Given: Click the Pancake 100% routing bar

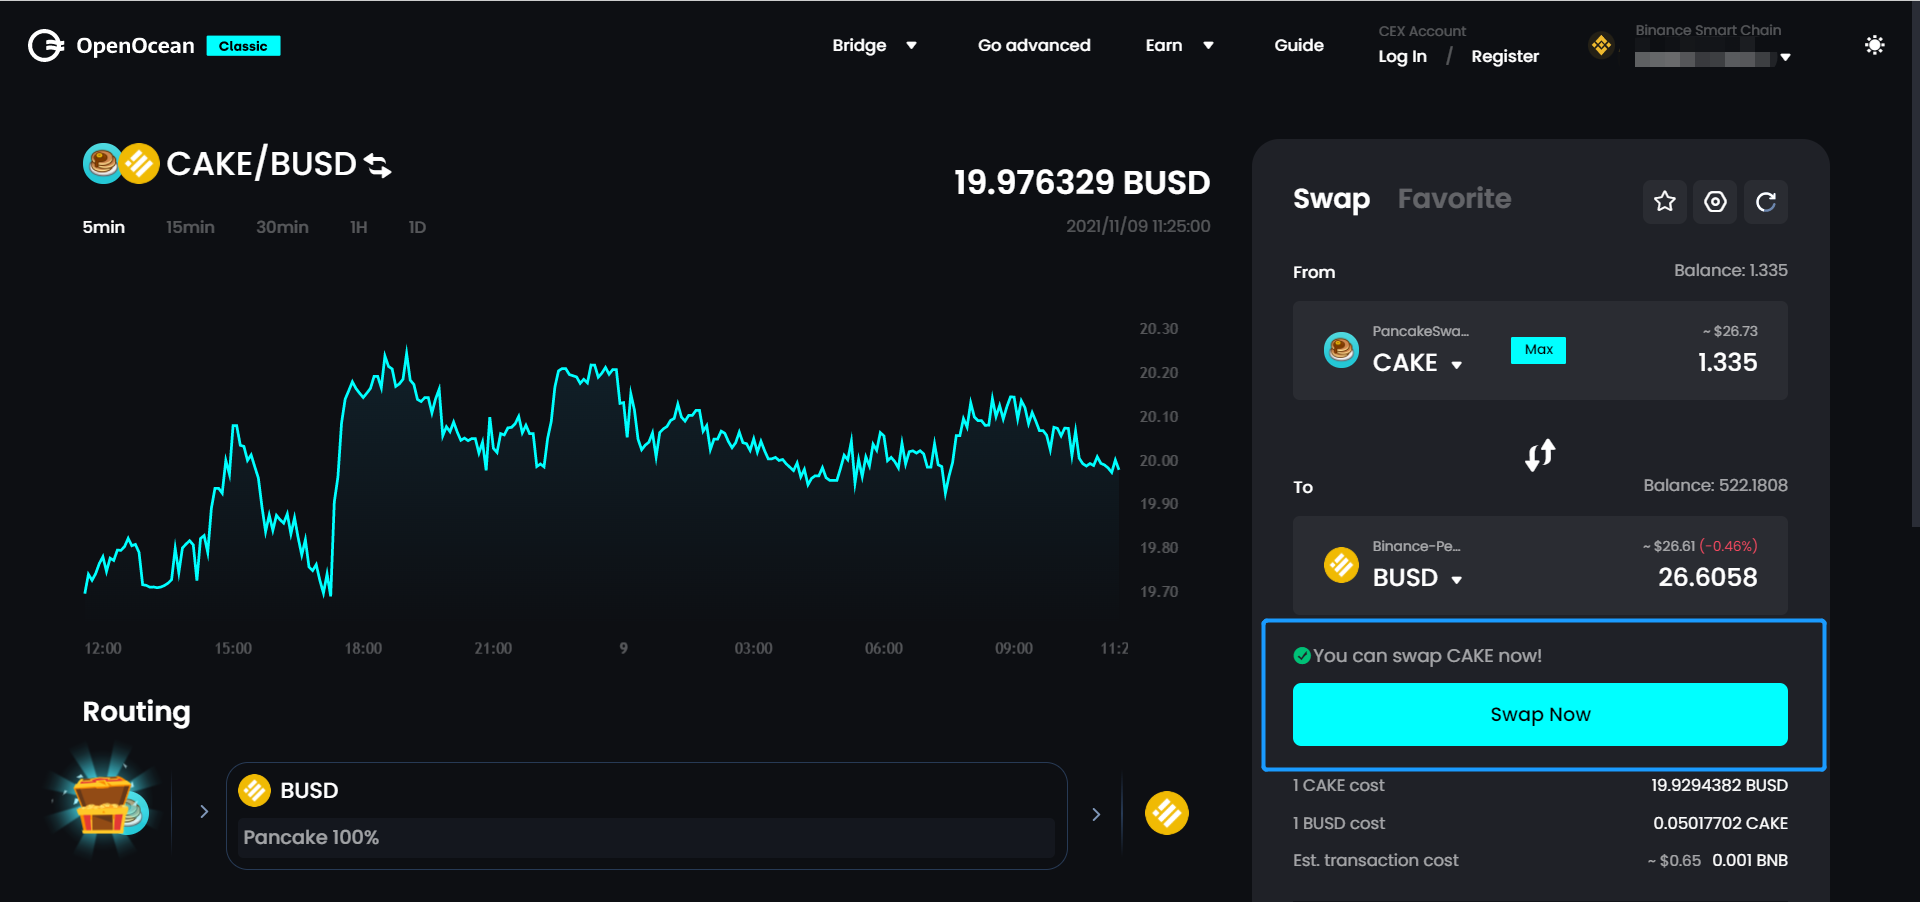Looking at the screenshot, I should 647,838.
